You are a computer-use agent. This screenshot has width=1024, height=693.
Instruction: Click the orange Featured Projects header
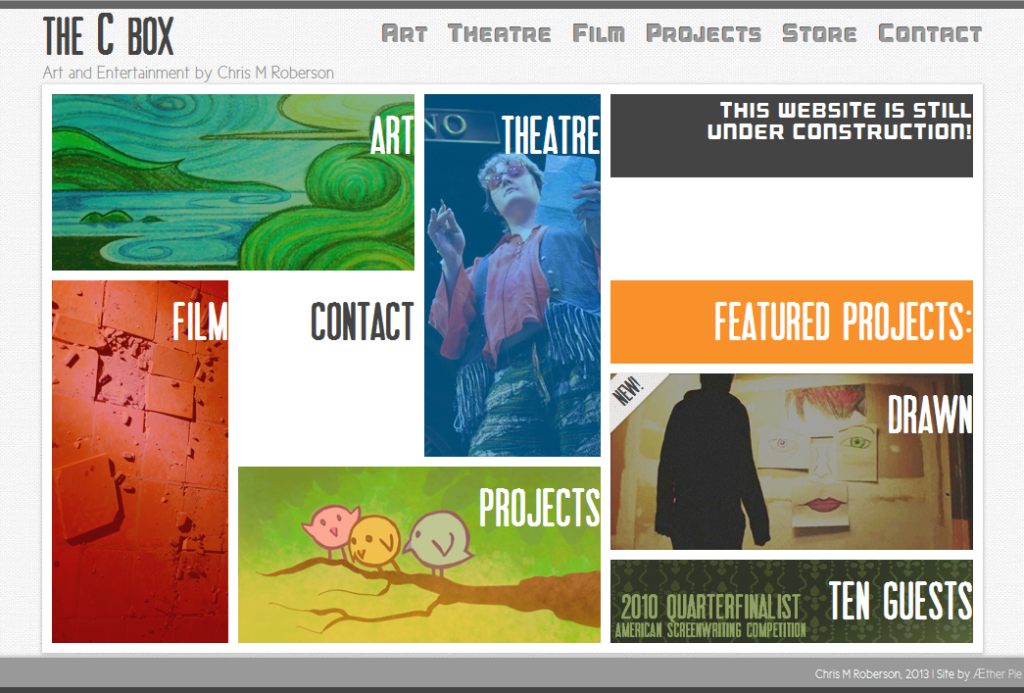792,322
